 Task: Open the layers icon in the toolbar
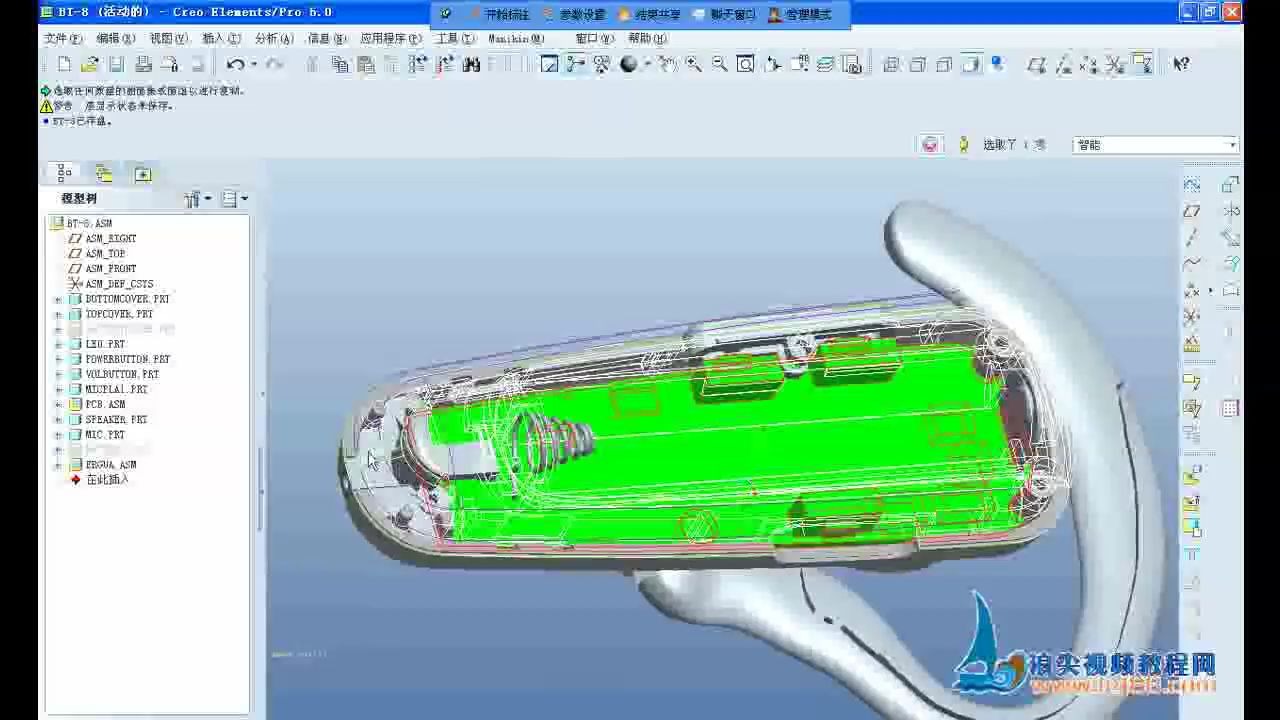[x=825, y=64]
